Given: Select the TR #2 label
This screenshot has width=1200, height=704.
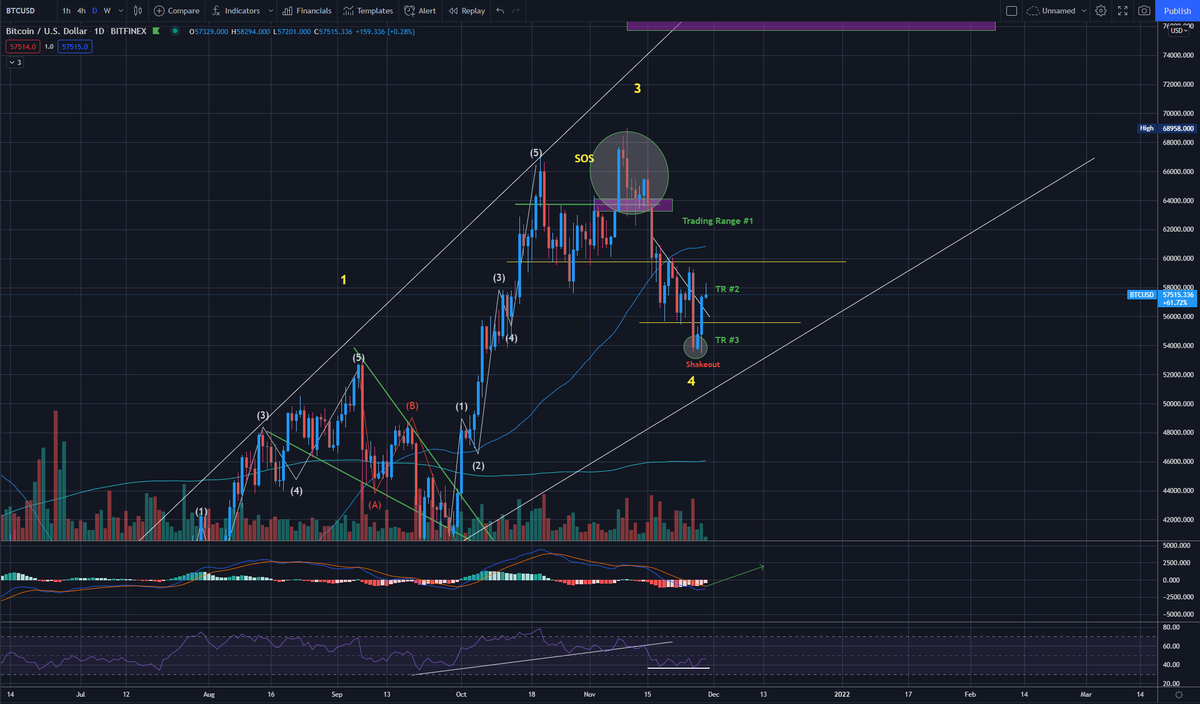Looking at the screenshot, I should pyautogui.click(x=725, y=289).
